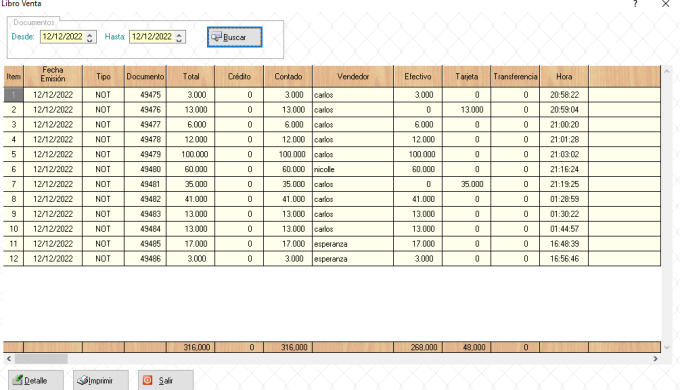
Task: Click the Vendedor column header
Action: point(353,76)
